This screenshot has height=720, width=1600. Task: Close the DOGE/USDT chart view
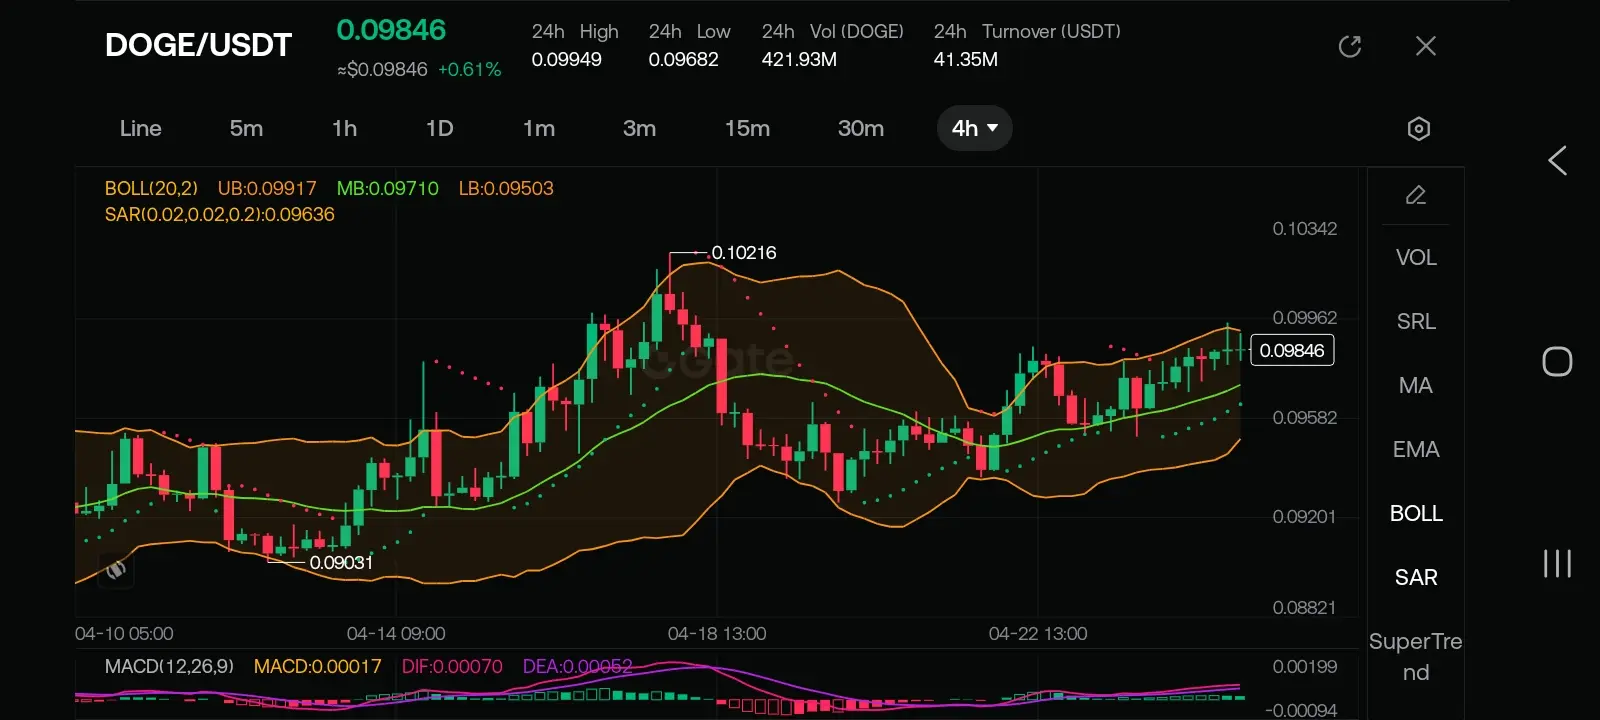(1426, 46)
